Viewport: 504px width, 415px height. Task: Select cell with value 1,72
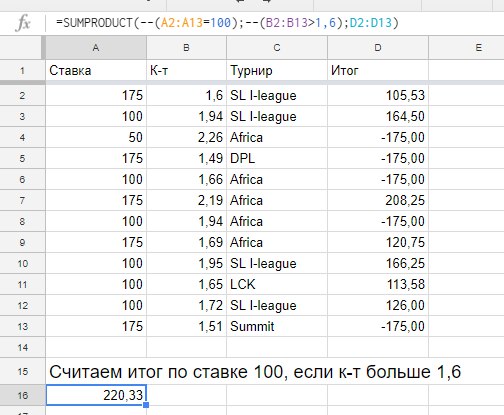click(x=186, y=306)
